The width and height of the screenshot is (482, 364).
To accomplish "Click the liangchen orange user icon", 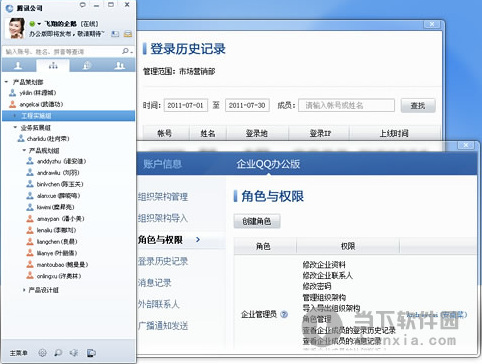I will point(30,241).
